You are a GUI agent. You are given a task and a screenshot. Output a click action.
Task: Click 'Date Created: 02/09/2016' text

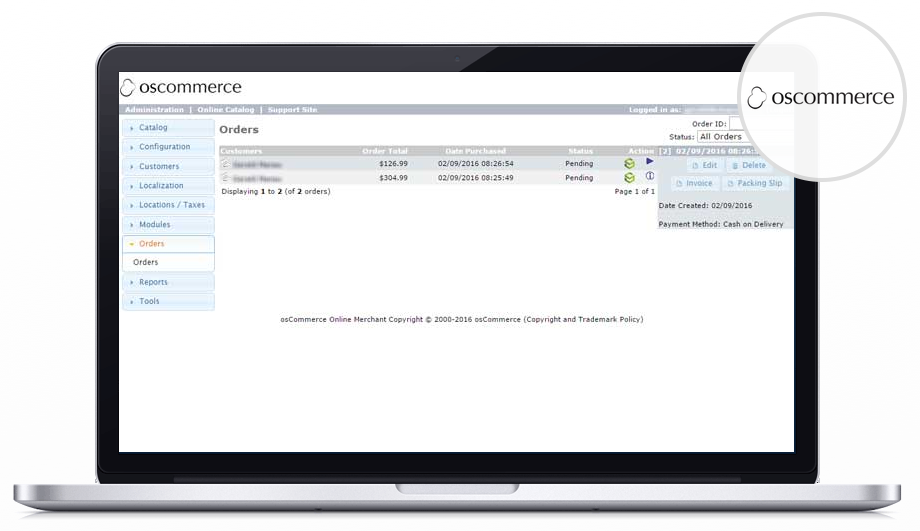(705, 206)
